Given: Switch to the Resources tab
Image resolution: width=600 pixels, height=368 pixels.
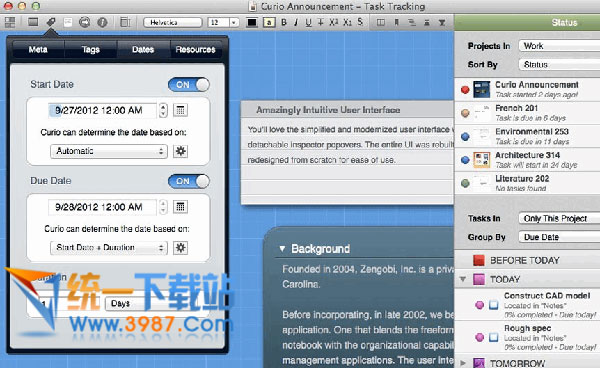Looking at the screenshot, I should 196,49.
